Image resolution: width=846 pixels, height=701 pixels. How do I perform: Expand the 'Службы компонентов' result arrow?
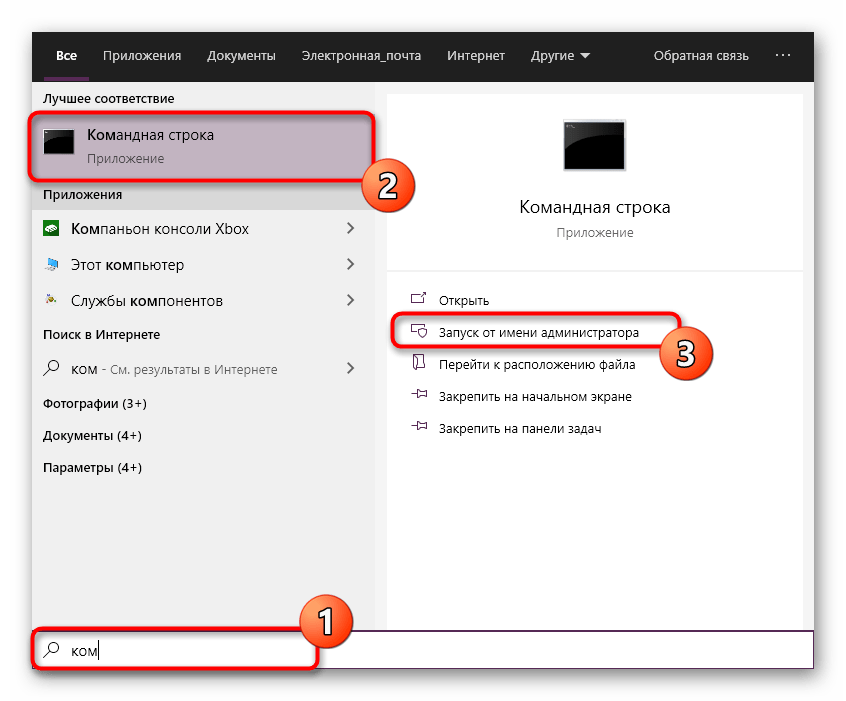pos(350,300)
